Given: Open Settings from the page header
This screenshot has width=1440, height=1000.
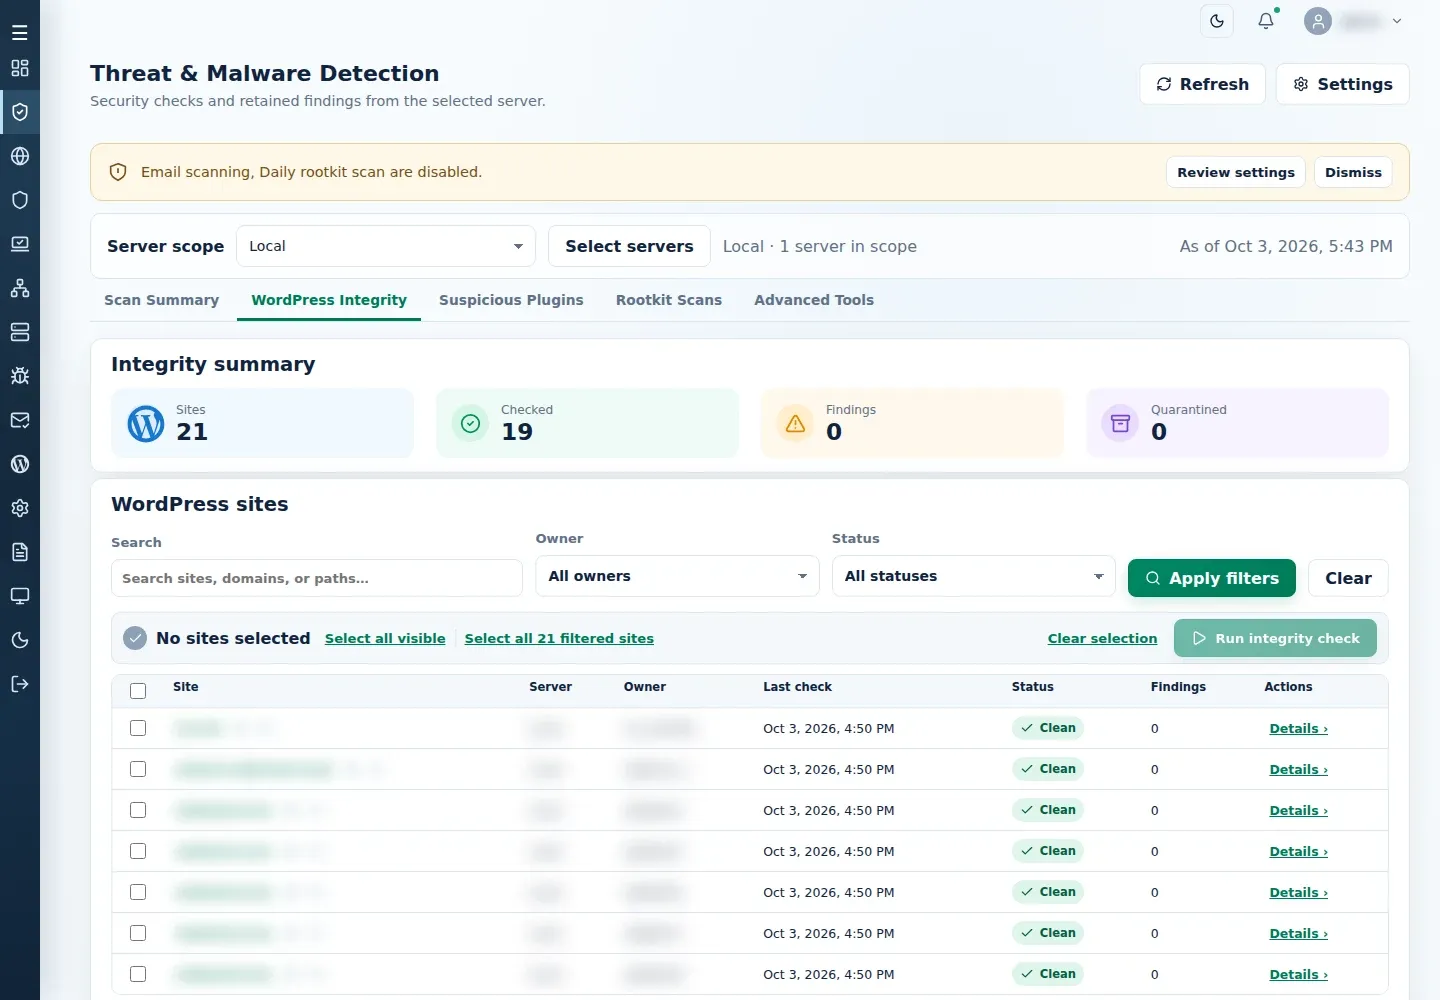Looking at the screenshot, I should coord(1342,84).
